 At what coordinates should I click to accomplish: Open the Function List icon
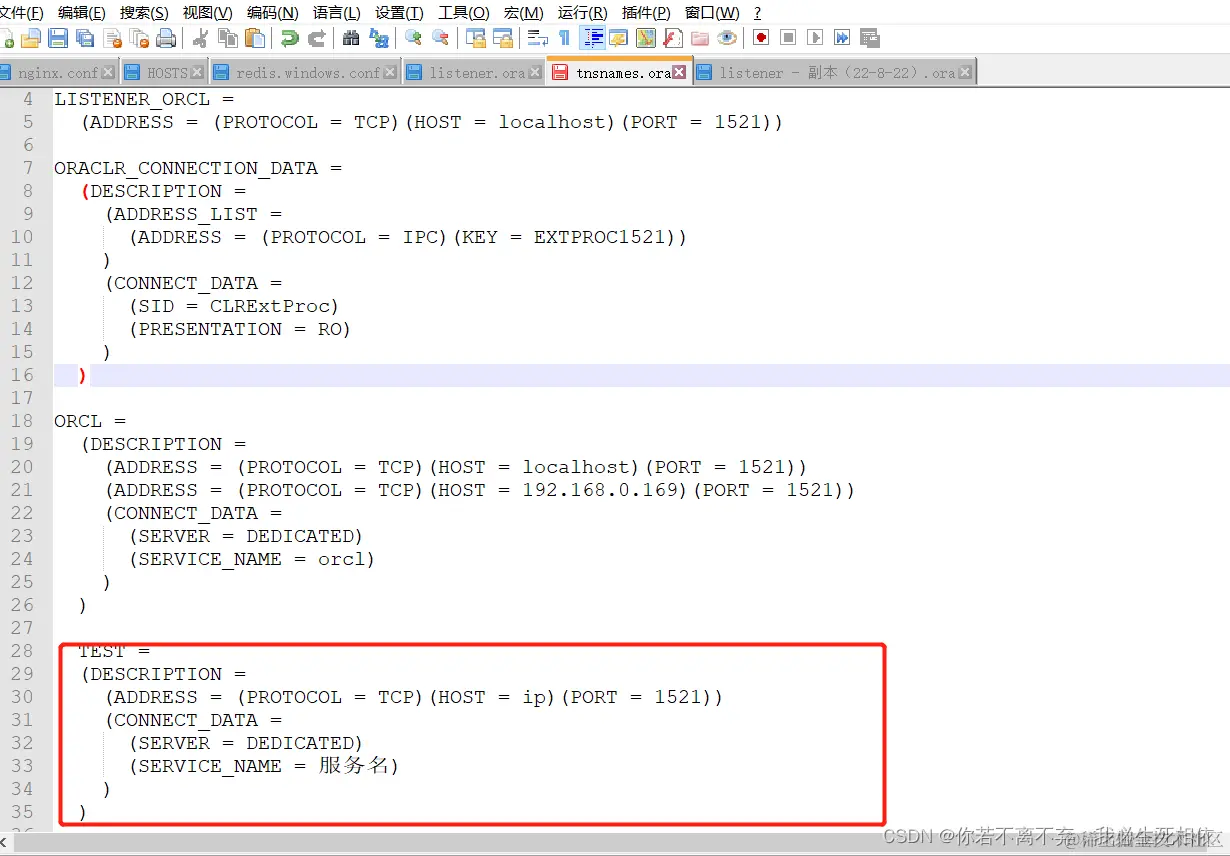click(x=673, y=38)
